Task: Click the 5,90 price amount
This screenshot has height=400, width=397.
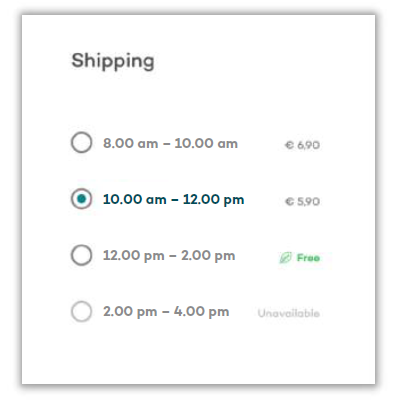Action: 308,201
